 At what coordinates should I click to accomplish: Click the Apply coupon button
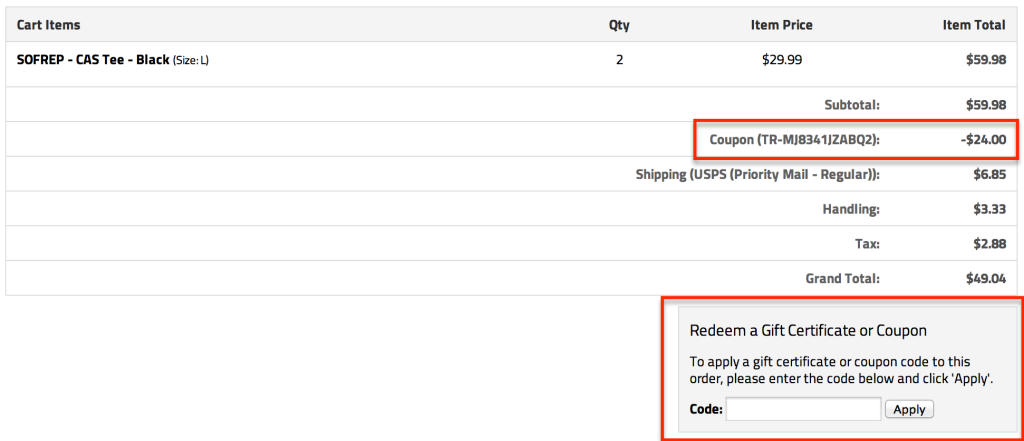909,409
